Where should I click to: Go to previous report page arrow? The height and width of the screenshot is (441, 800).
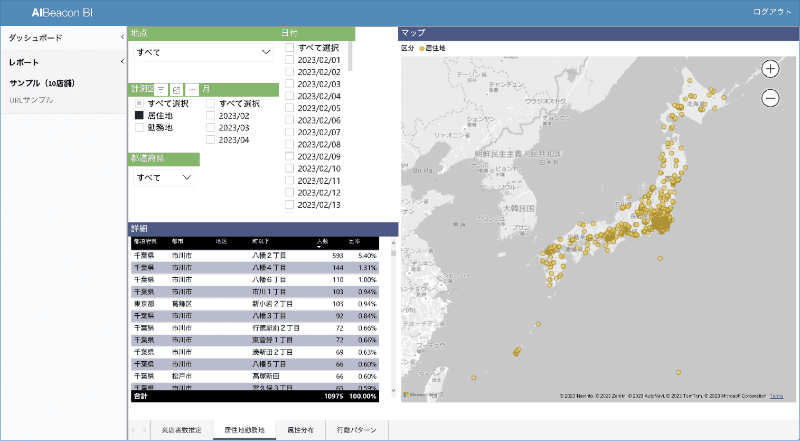[132, 429]
